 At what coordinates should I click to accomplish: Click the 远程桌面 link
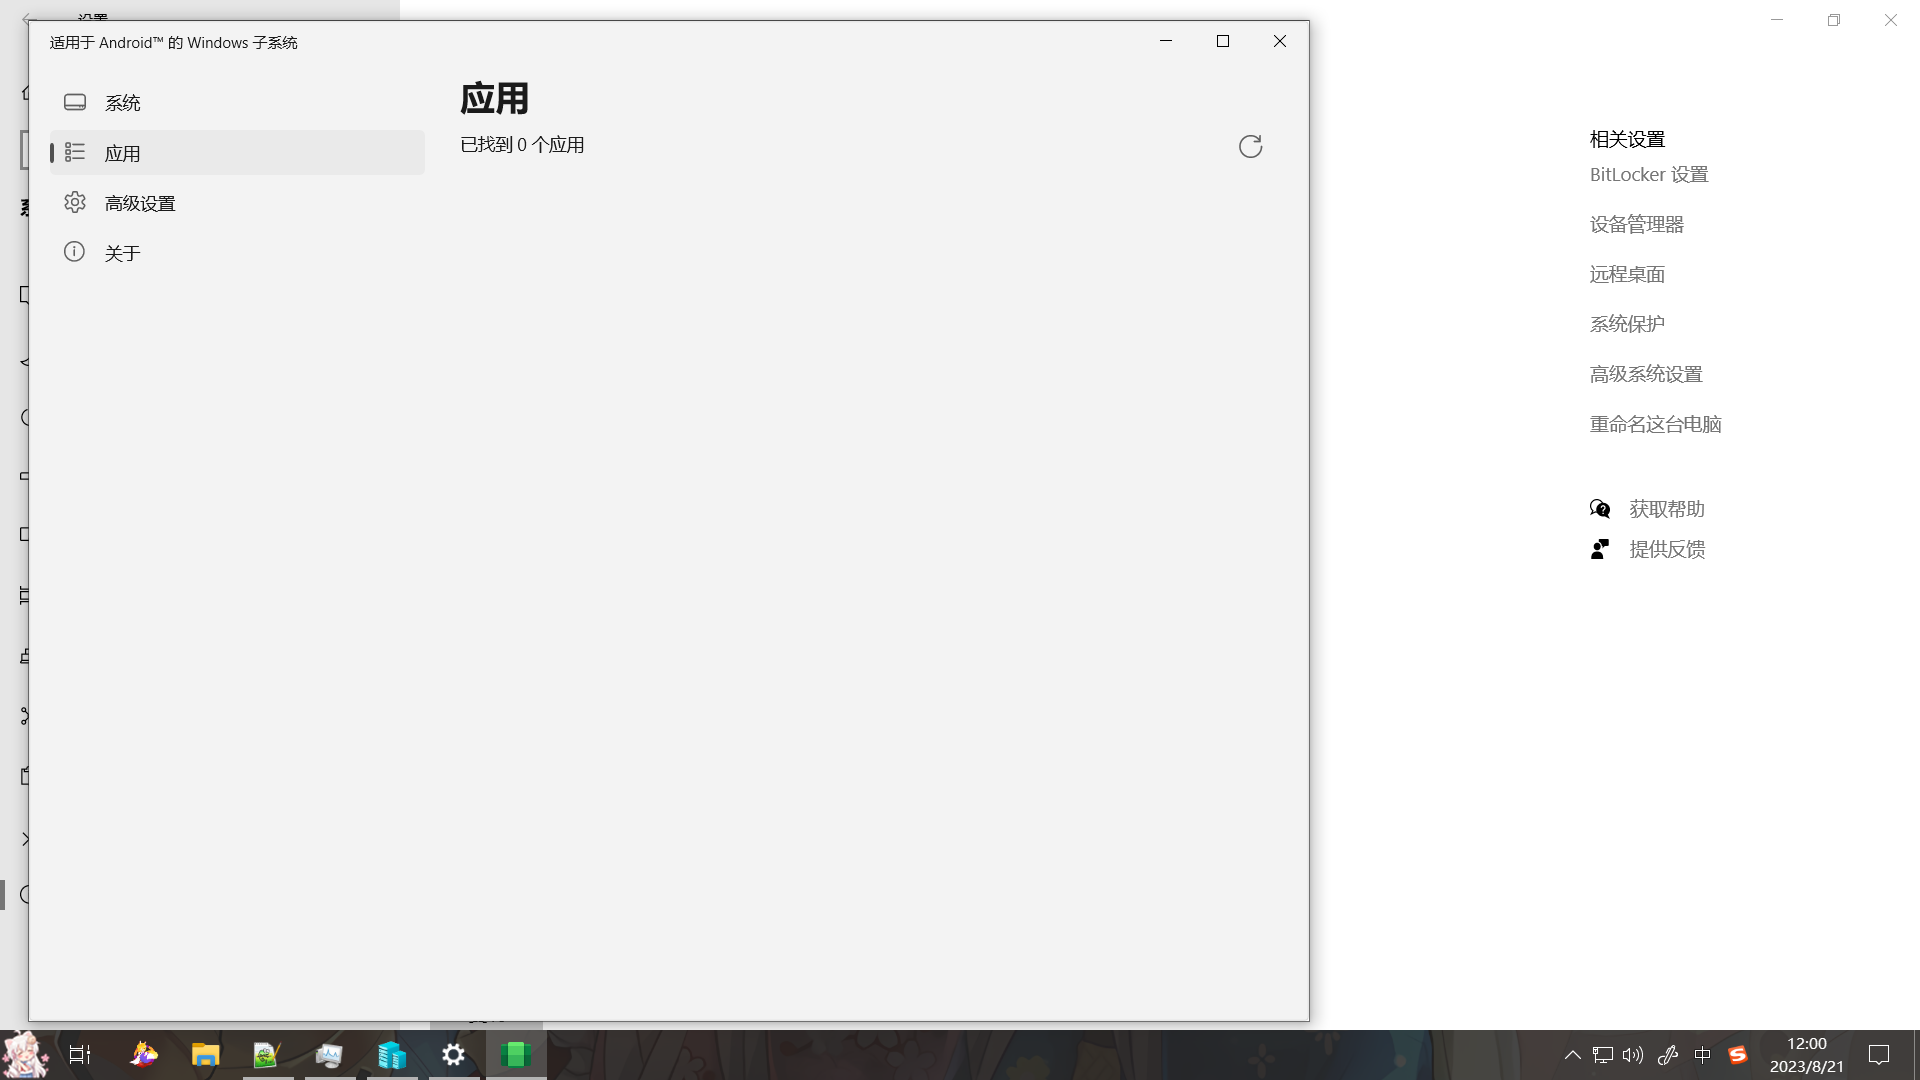tap(1627, 275)
